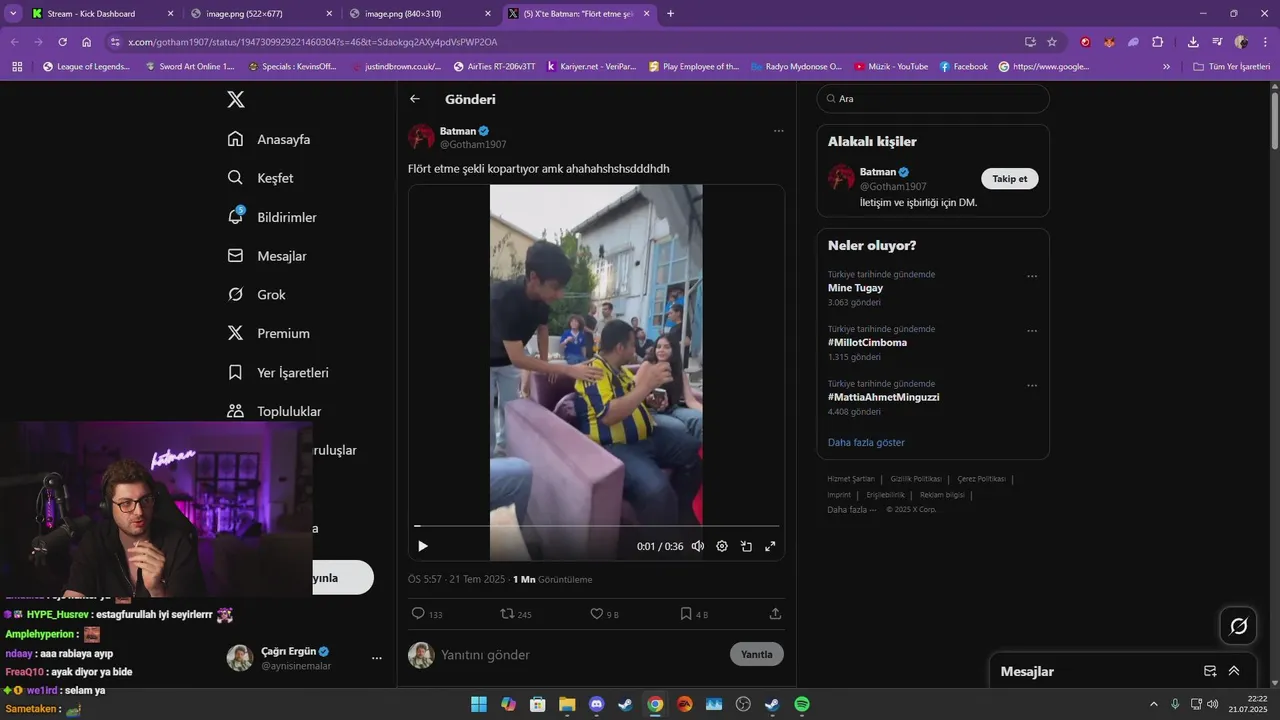Screen dimensions: 1280x720
Task: Open Gizlilik Politikası footer link
Action: [x=916, y=479]
